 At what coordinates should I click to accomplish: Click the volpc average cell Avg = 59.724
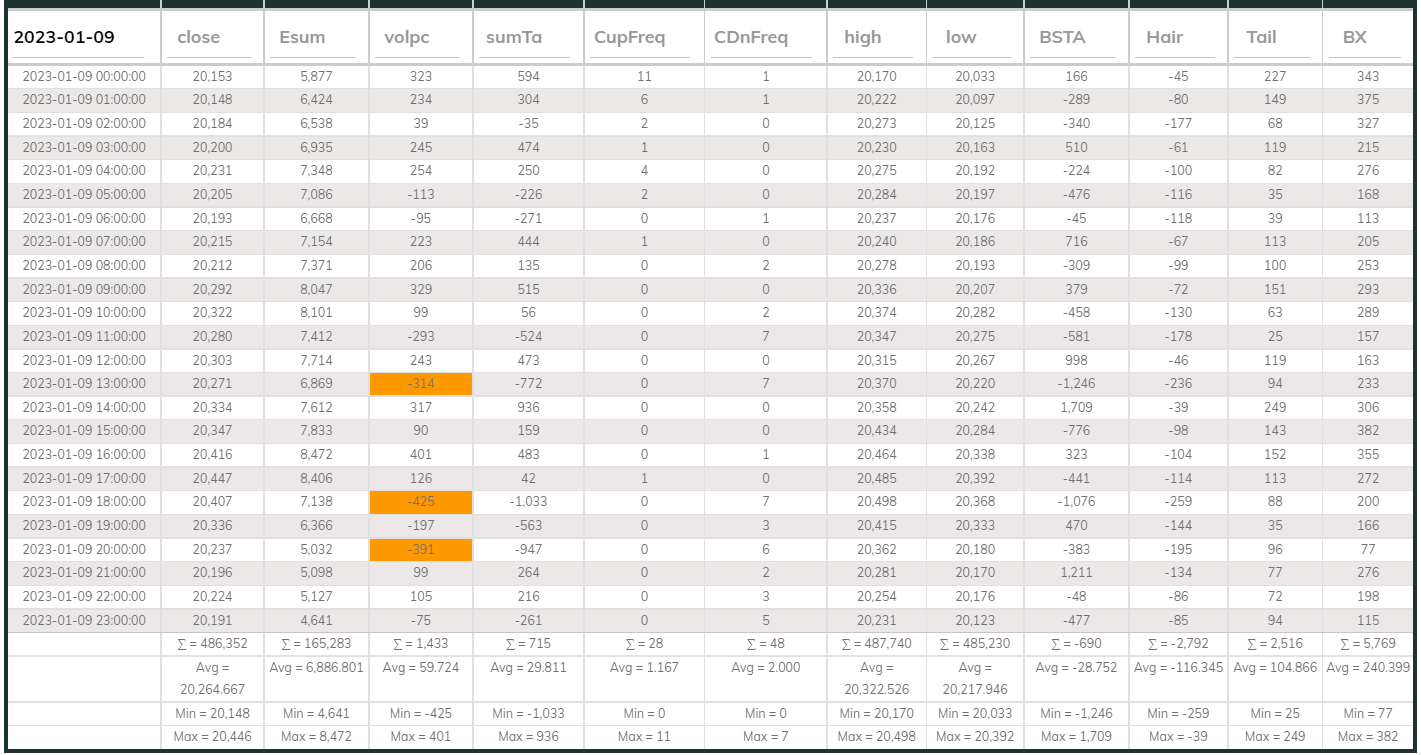tap(420, 668)
